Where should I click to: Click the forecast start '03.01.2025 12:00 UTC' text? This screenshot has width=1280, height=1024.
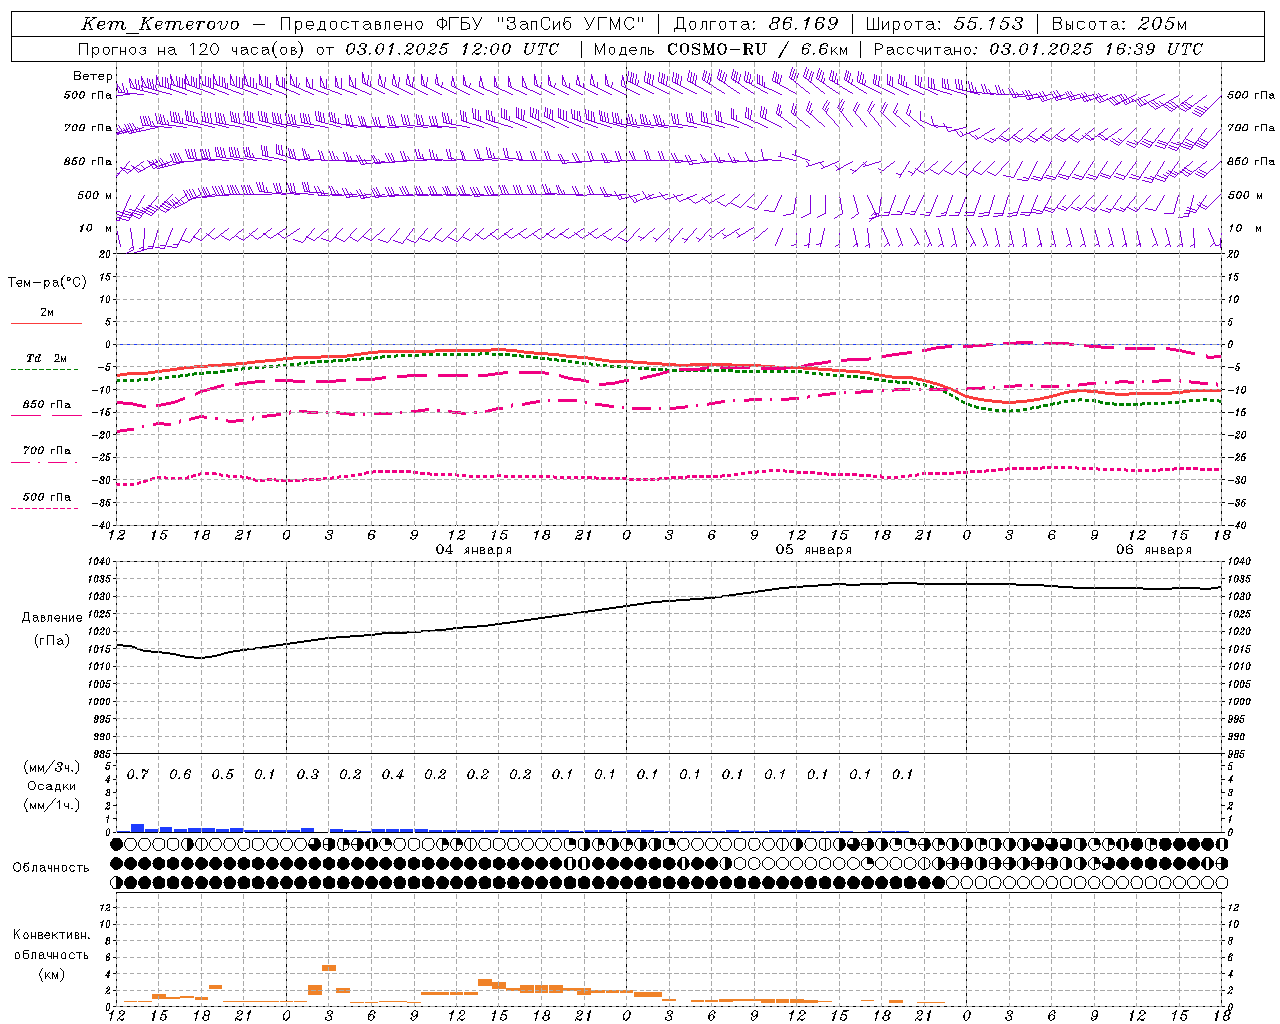pyautogui.click(x=452, y=49)
